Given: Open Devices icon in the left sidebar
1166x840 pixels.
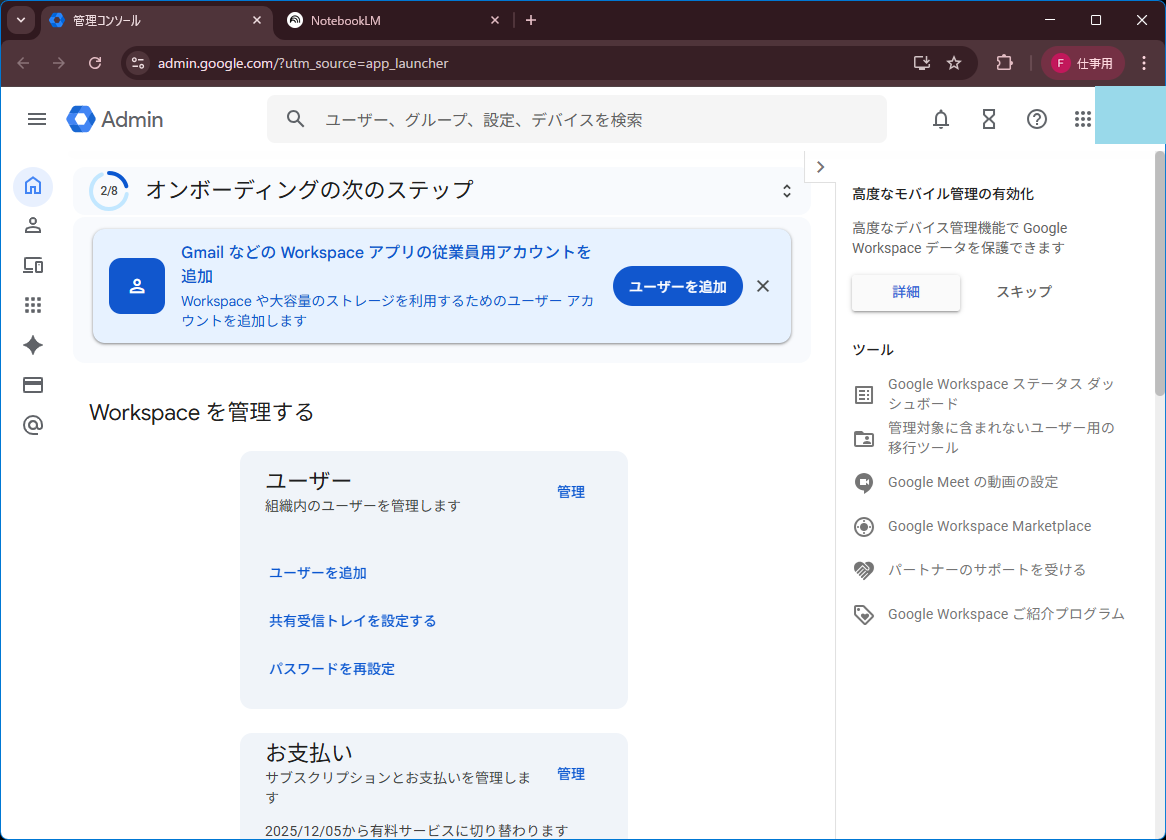Looking at the screenshot, I should click(x=33, y=265).
